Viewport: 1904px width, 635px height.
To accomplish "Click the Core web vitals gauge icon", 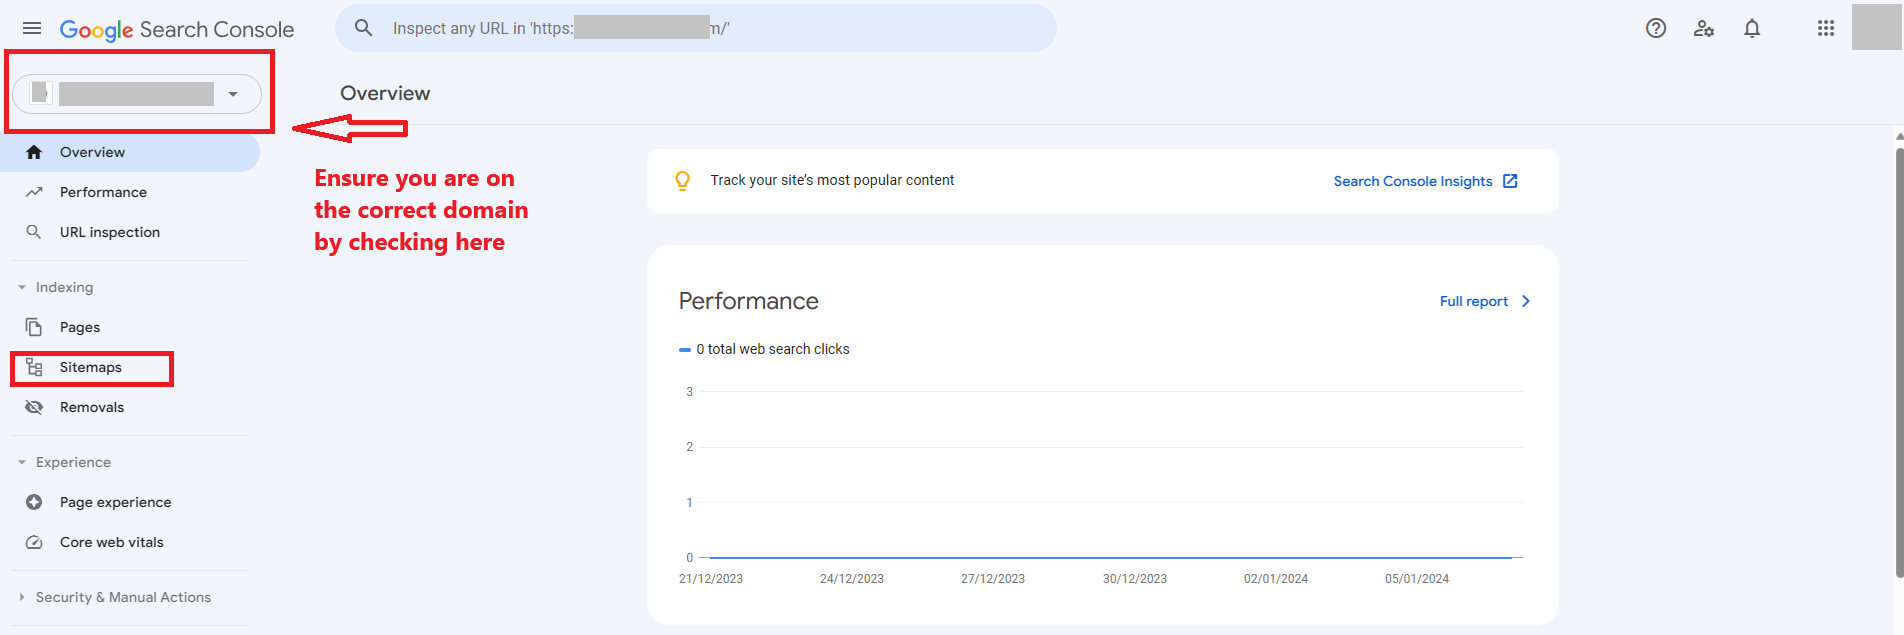I will [x=34, y=542].
